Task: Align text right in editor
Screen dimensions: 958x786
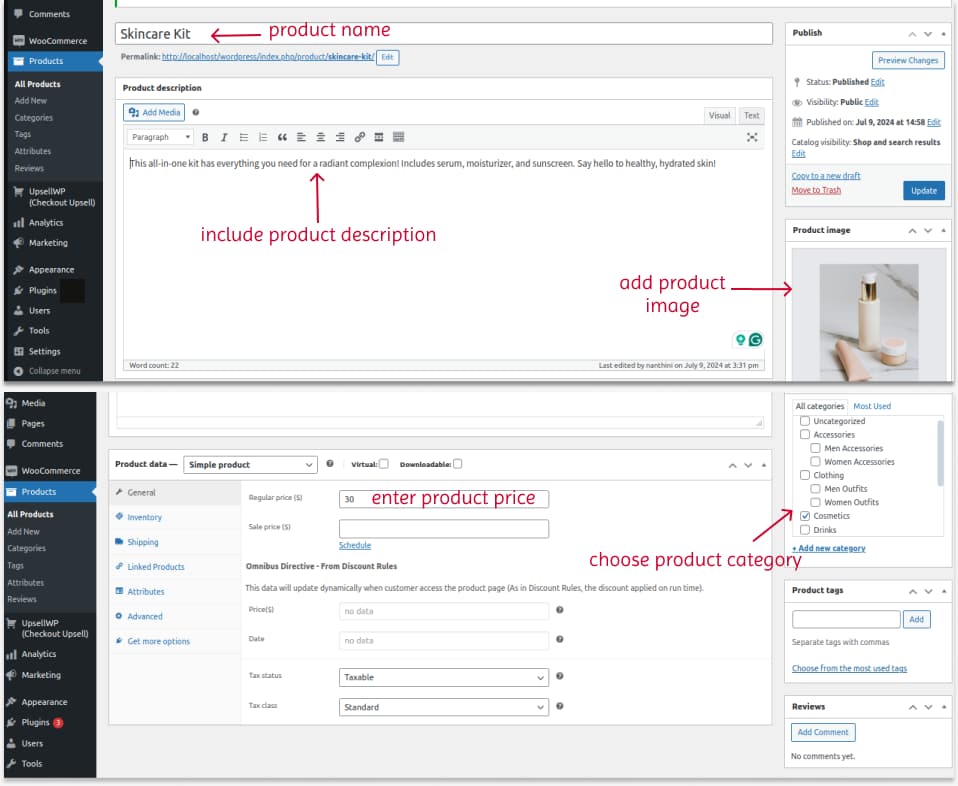Action: [340, 138]
